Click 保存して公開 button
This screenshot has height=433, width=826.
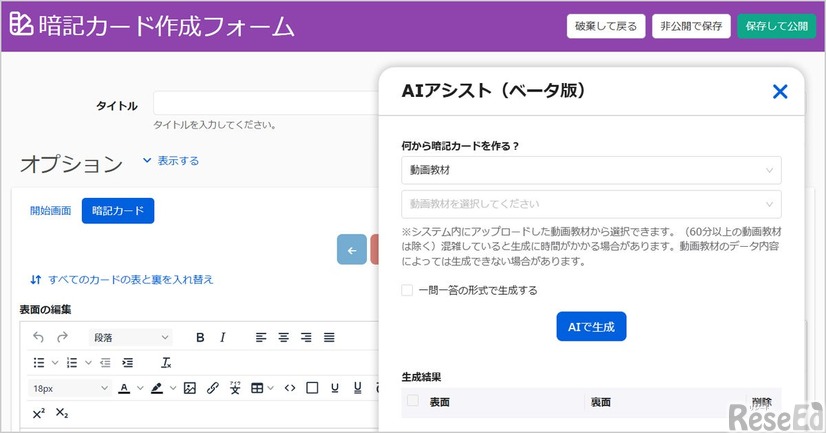coord(776,26)
